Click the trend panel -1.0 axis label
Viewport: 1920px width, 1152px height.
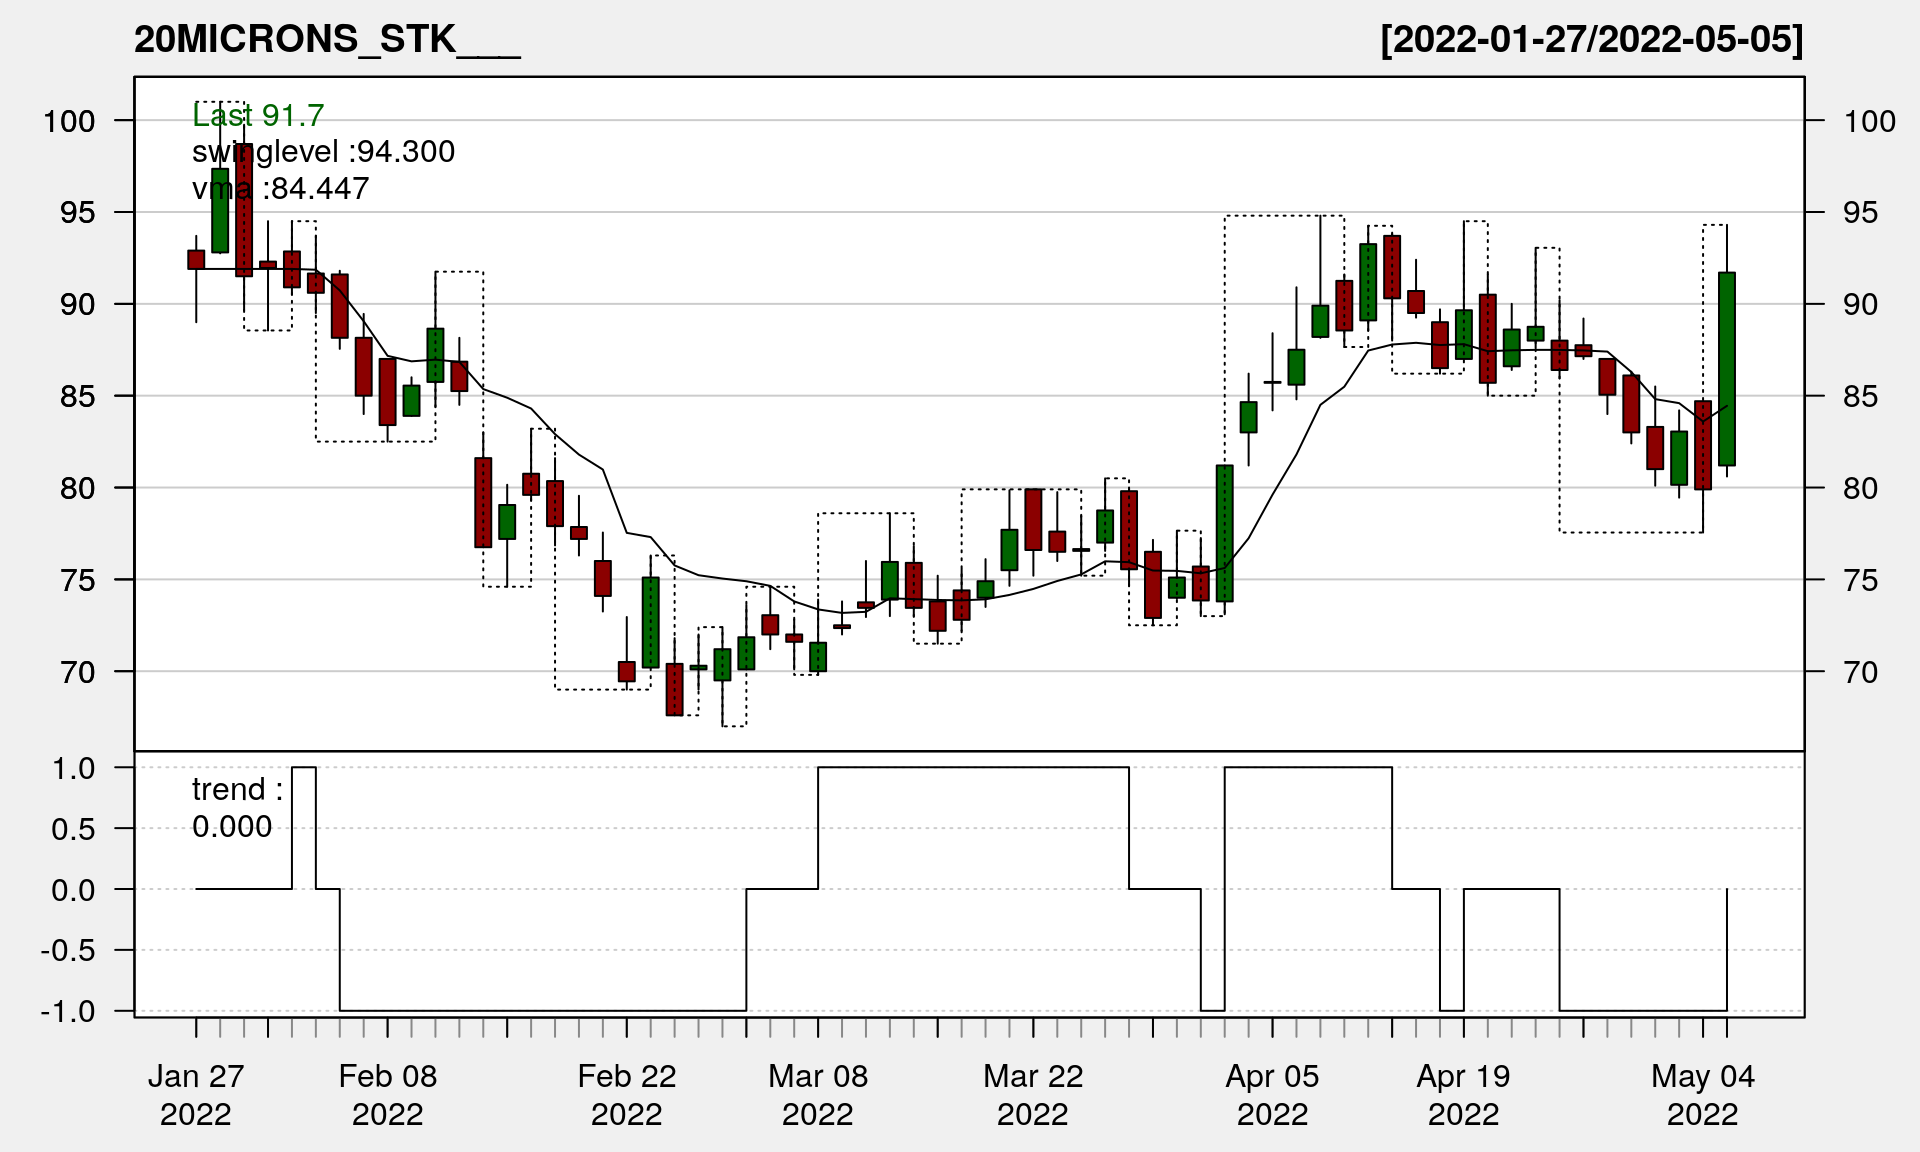coord(68,1011)
